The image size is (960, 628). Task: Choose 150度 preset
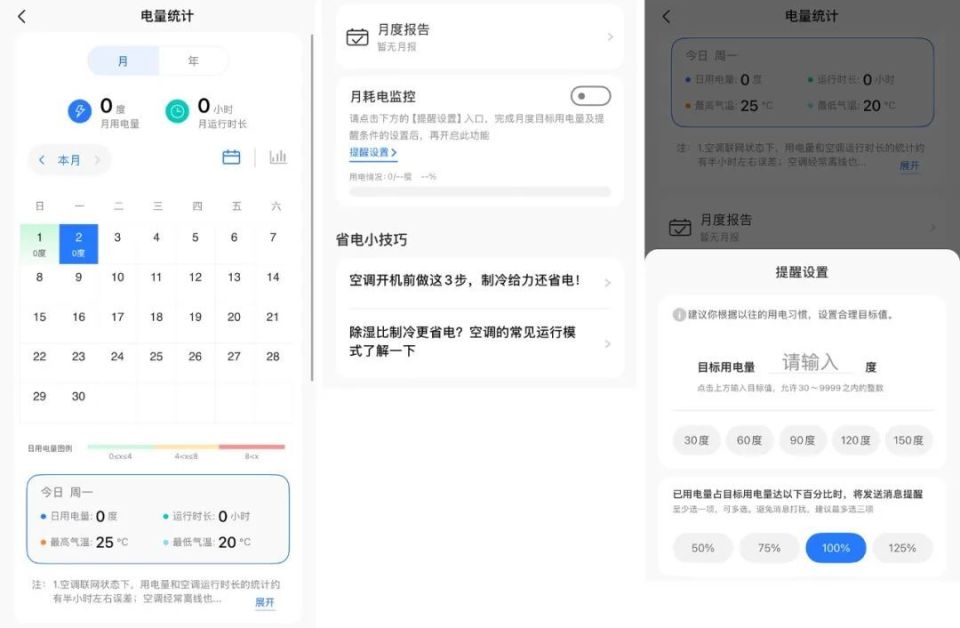pyautogui.click(x=909, y=441)
